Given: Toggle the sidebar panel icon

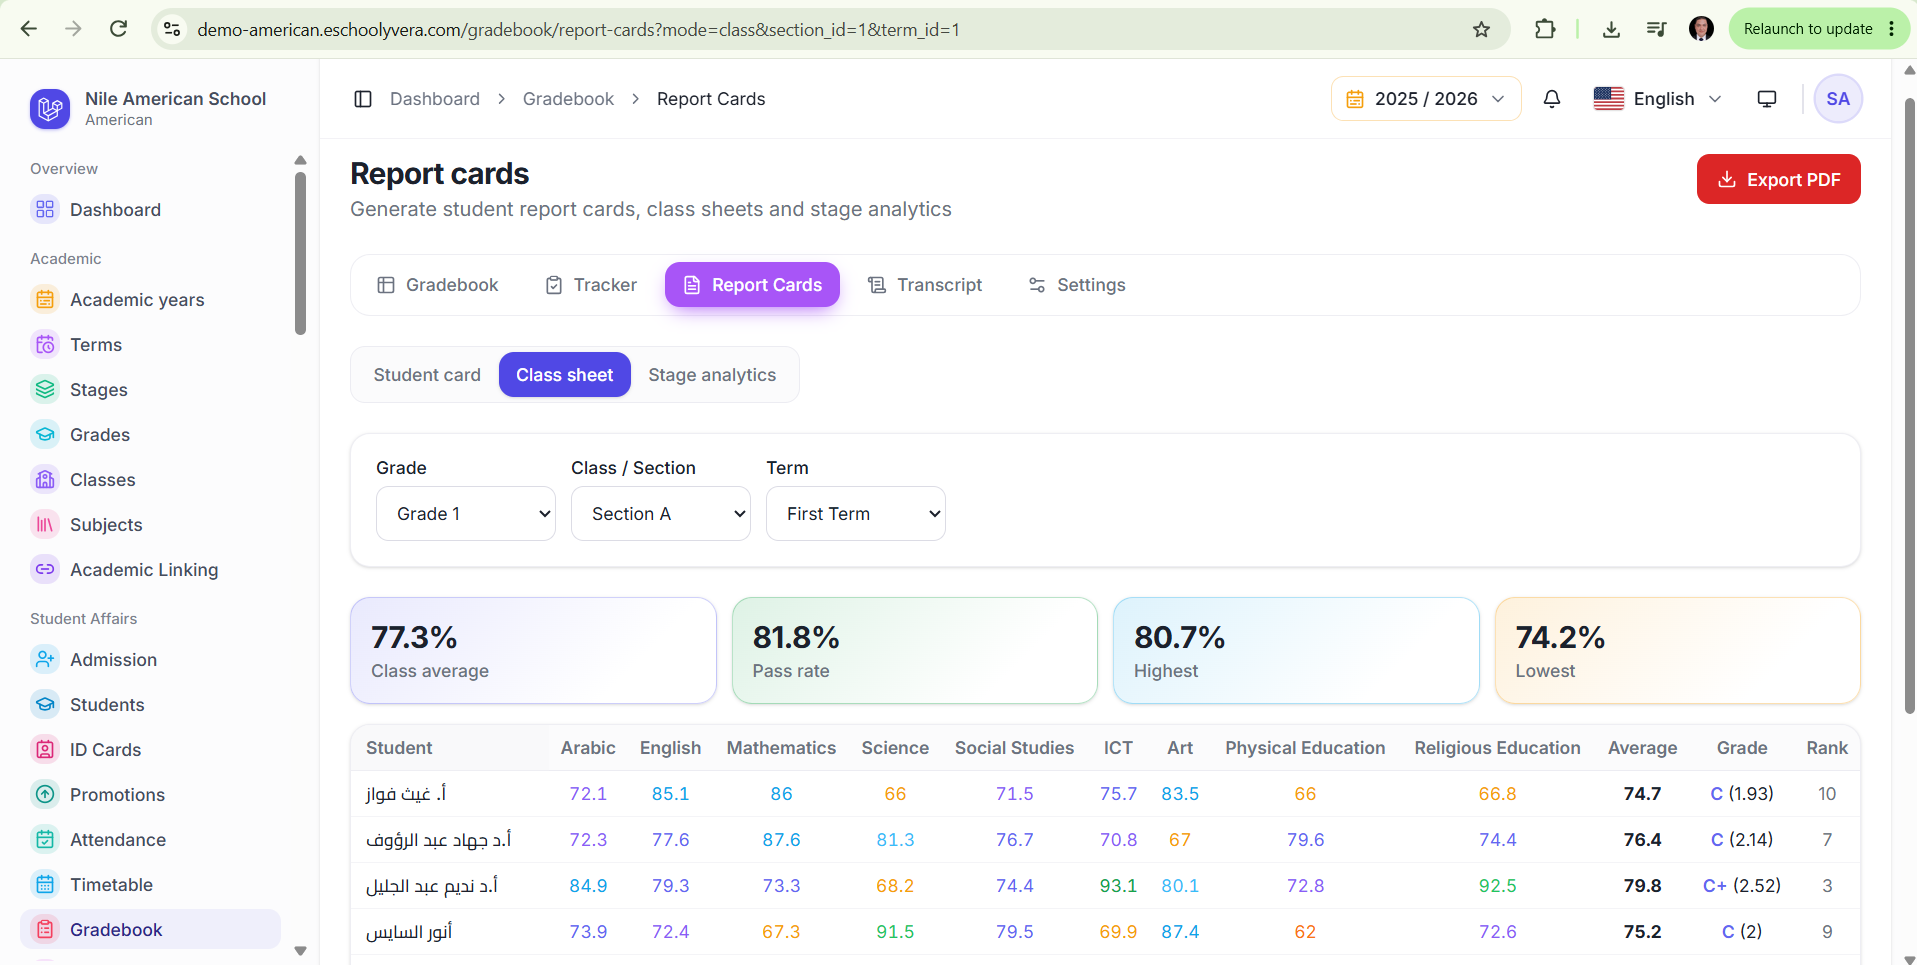Looking at the screenshot, I should [x=363, y=99].
